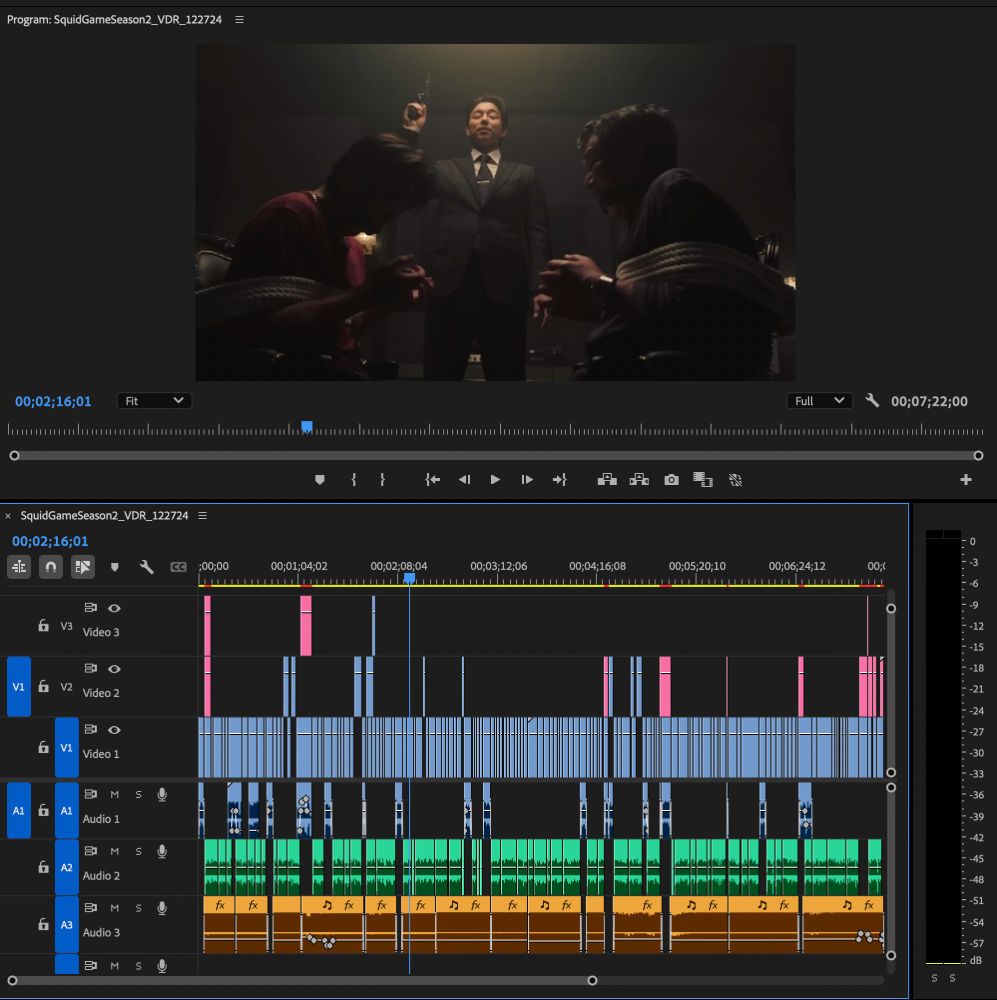Lock the Video 3 track

(43, 626)
